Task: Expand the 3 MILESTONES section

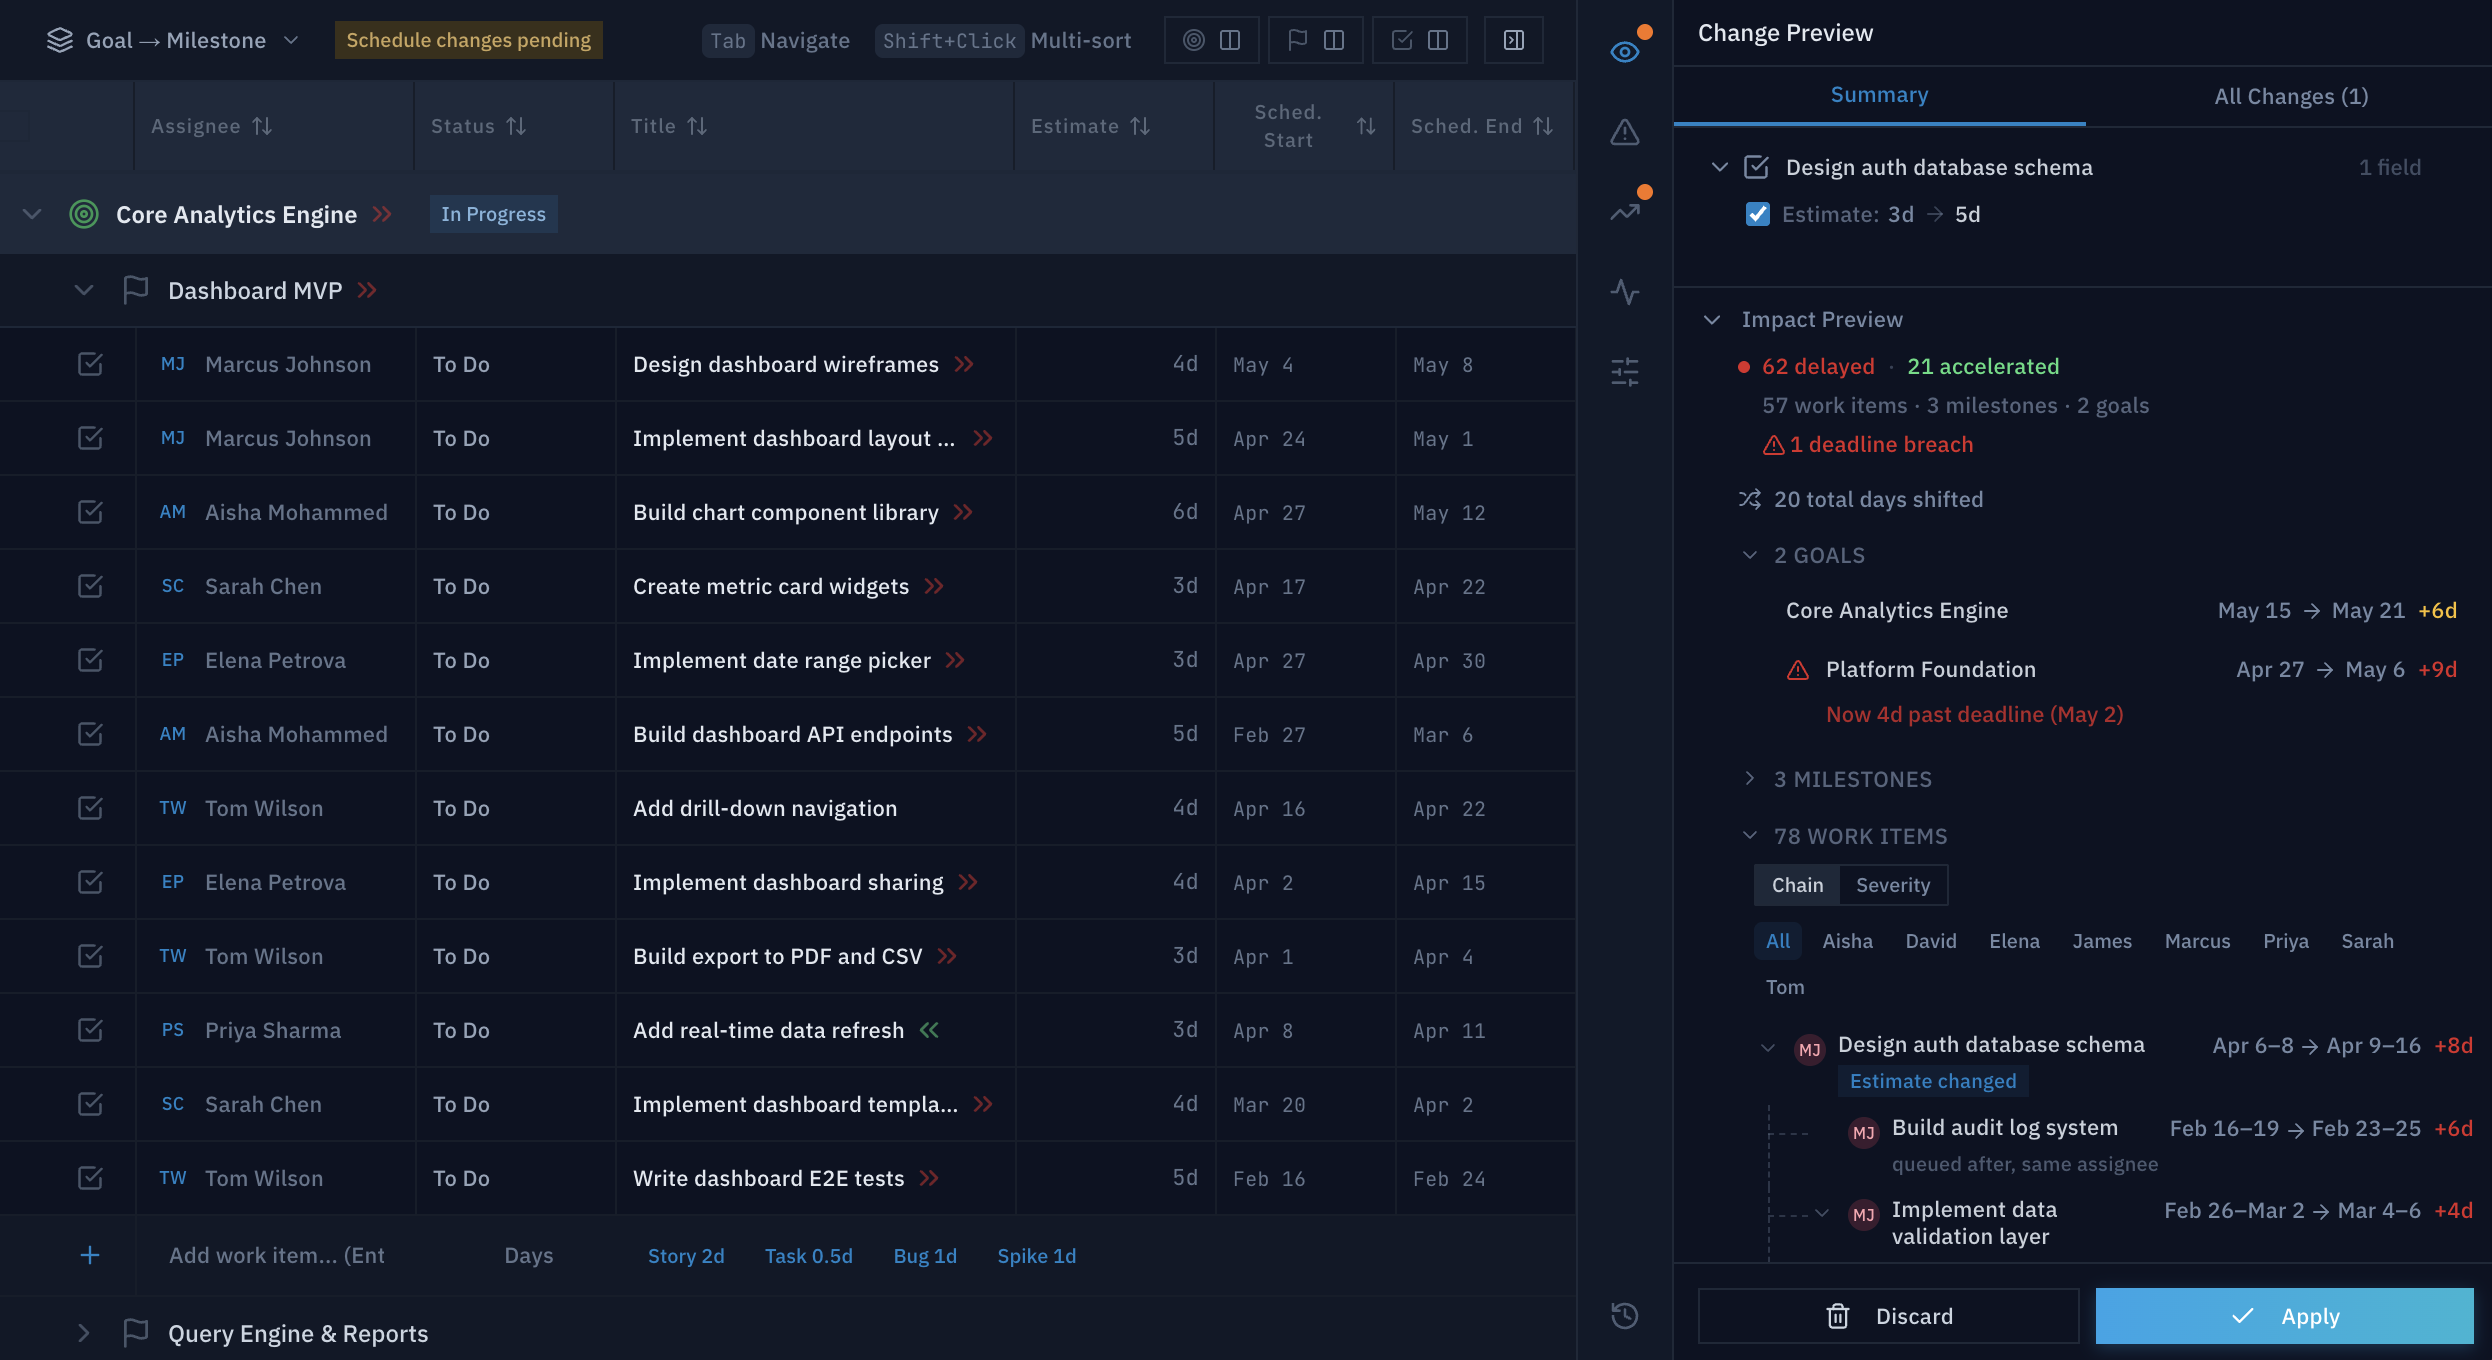Action: click(1750, 779)
